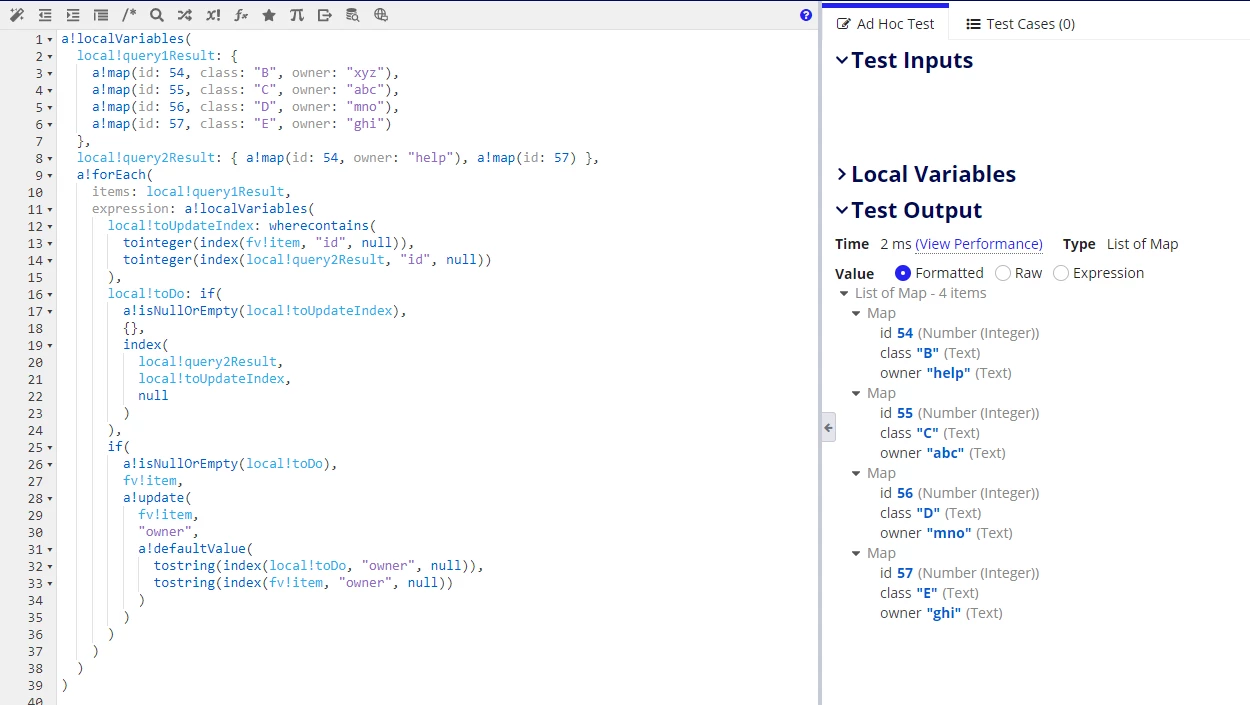Fold code at line 1 a!localVariables
The width and height of the screenshot is (1250, 705).
coord(50,39)
